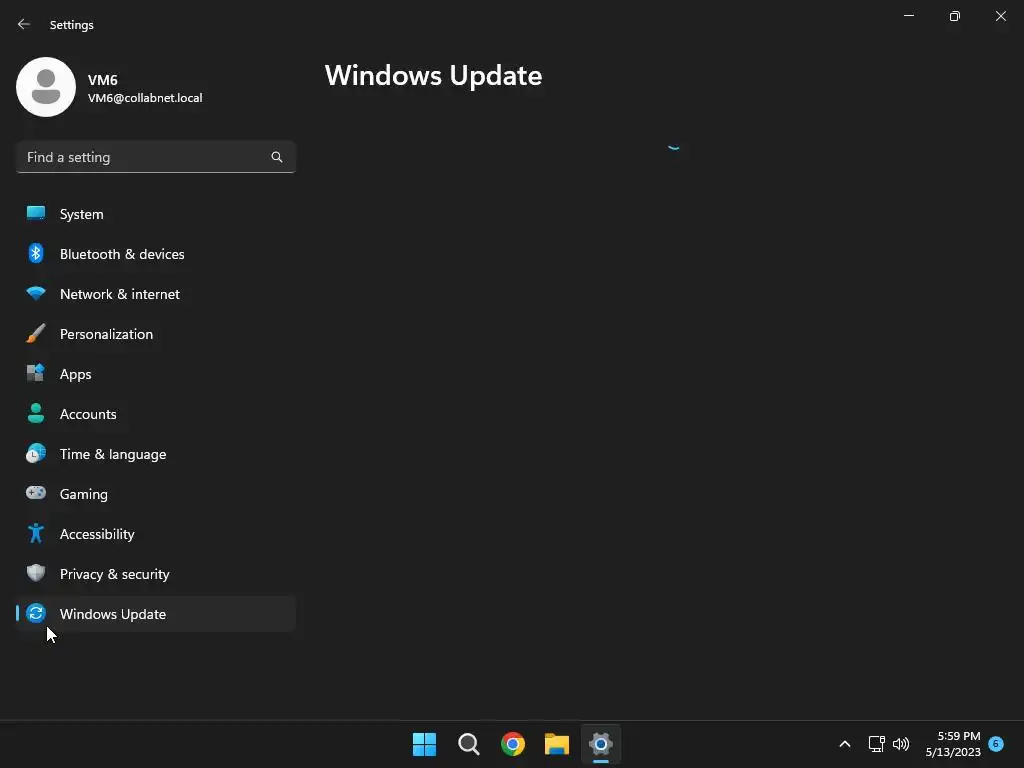
Task: Open the notification badge showing 6
Action: (x=996, y=743)
